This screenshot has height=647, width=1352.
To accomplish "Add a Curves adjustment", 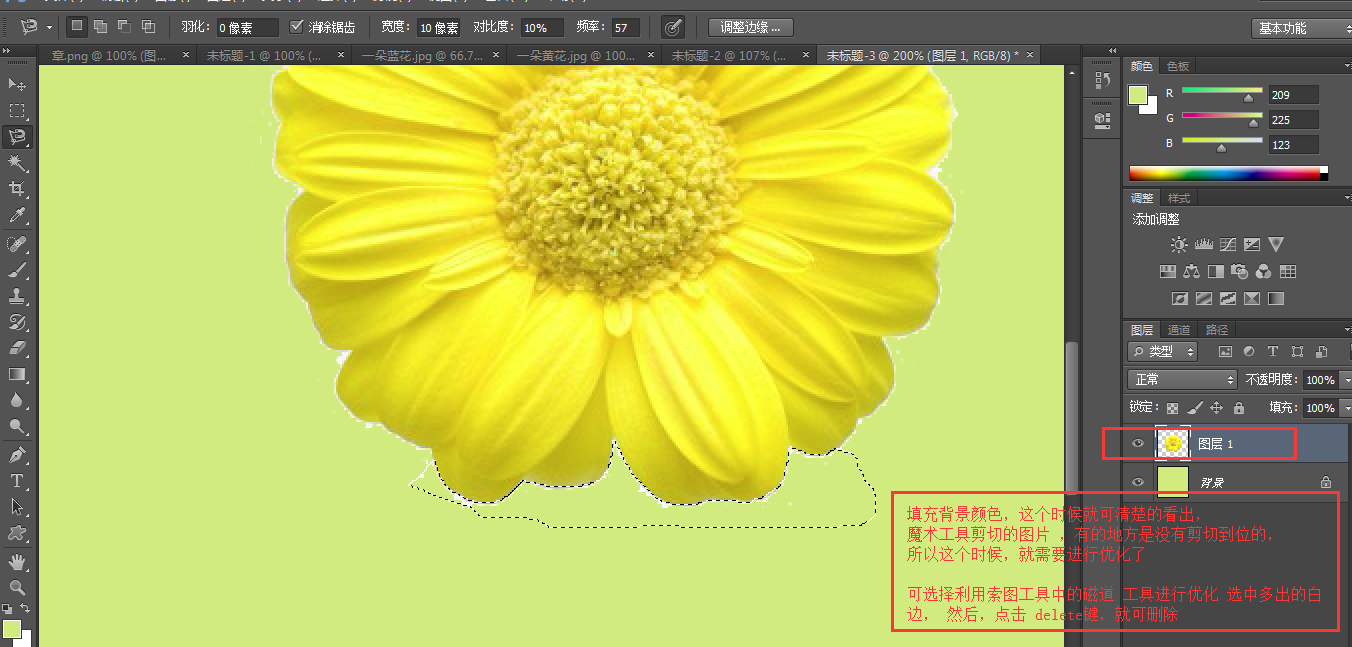I will point(1228,245).
